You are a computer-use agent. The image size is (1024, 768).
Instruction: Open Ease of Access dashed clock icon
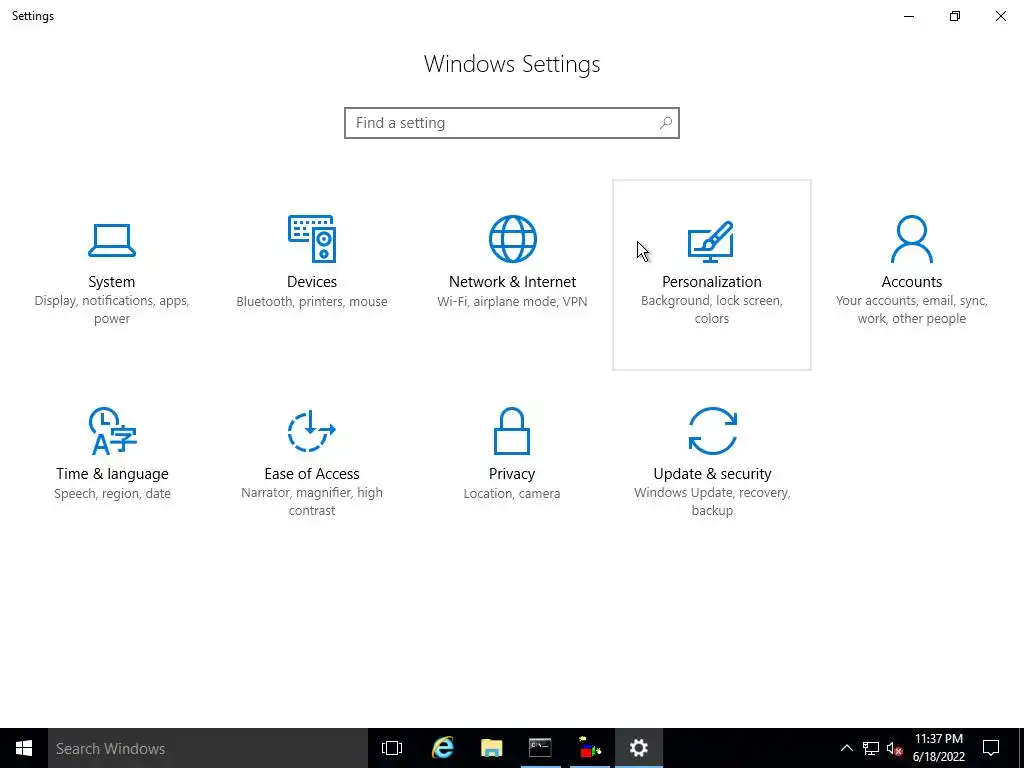coord(312,430)
